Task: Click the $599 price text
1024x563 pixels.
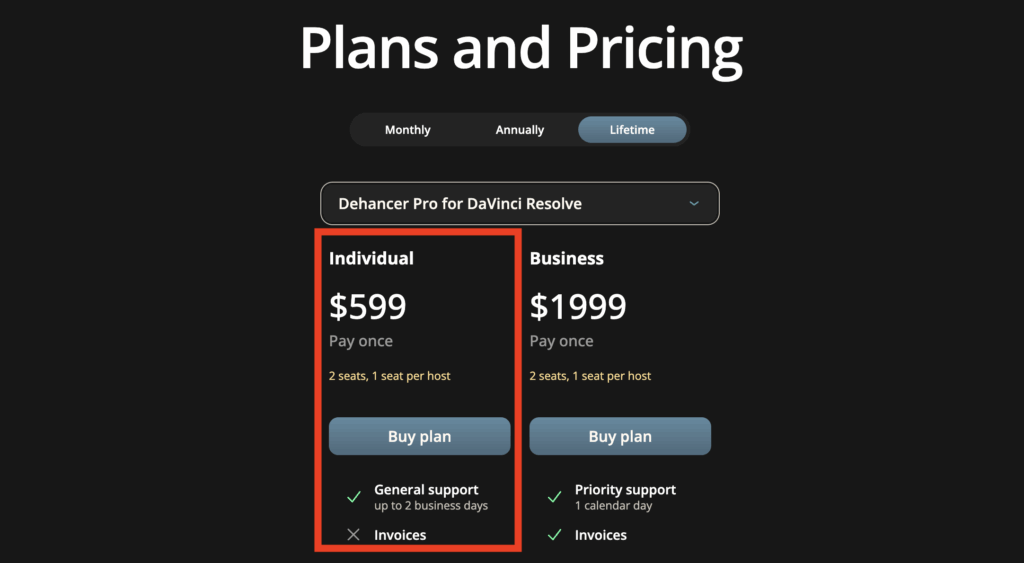Action: [368, 307]
